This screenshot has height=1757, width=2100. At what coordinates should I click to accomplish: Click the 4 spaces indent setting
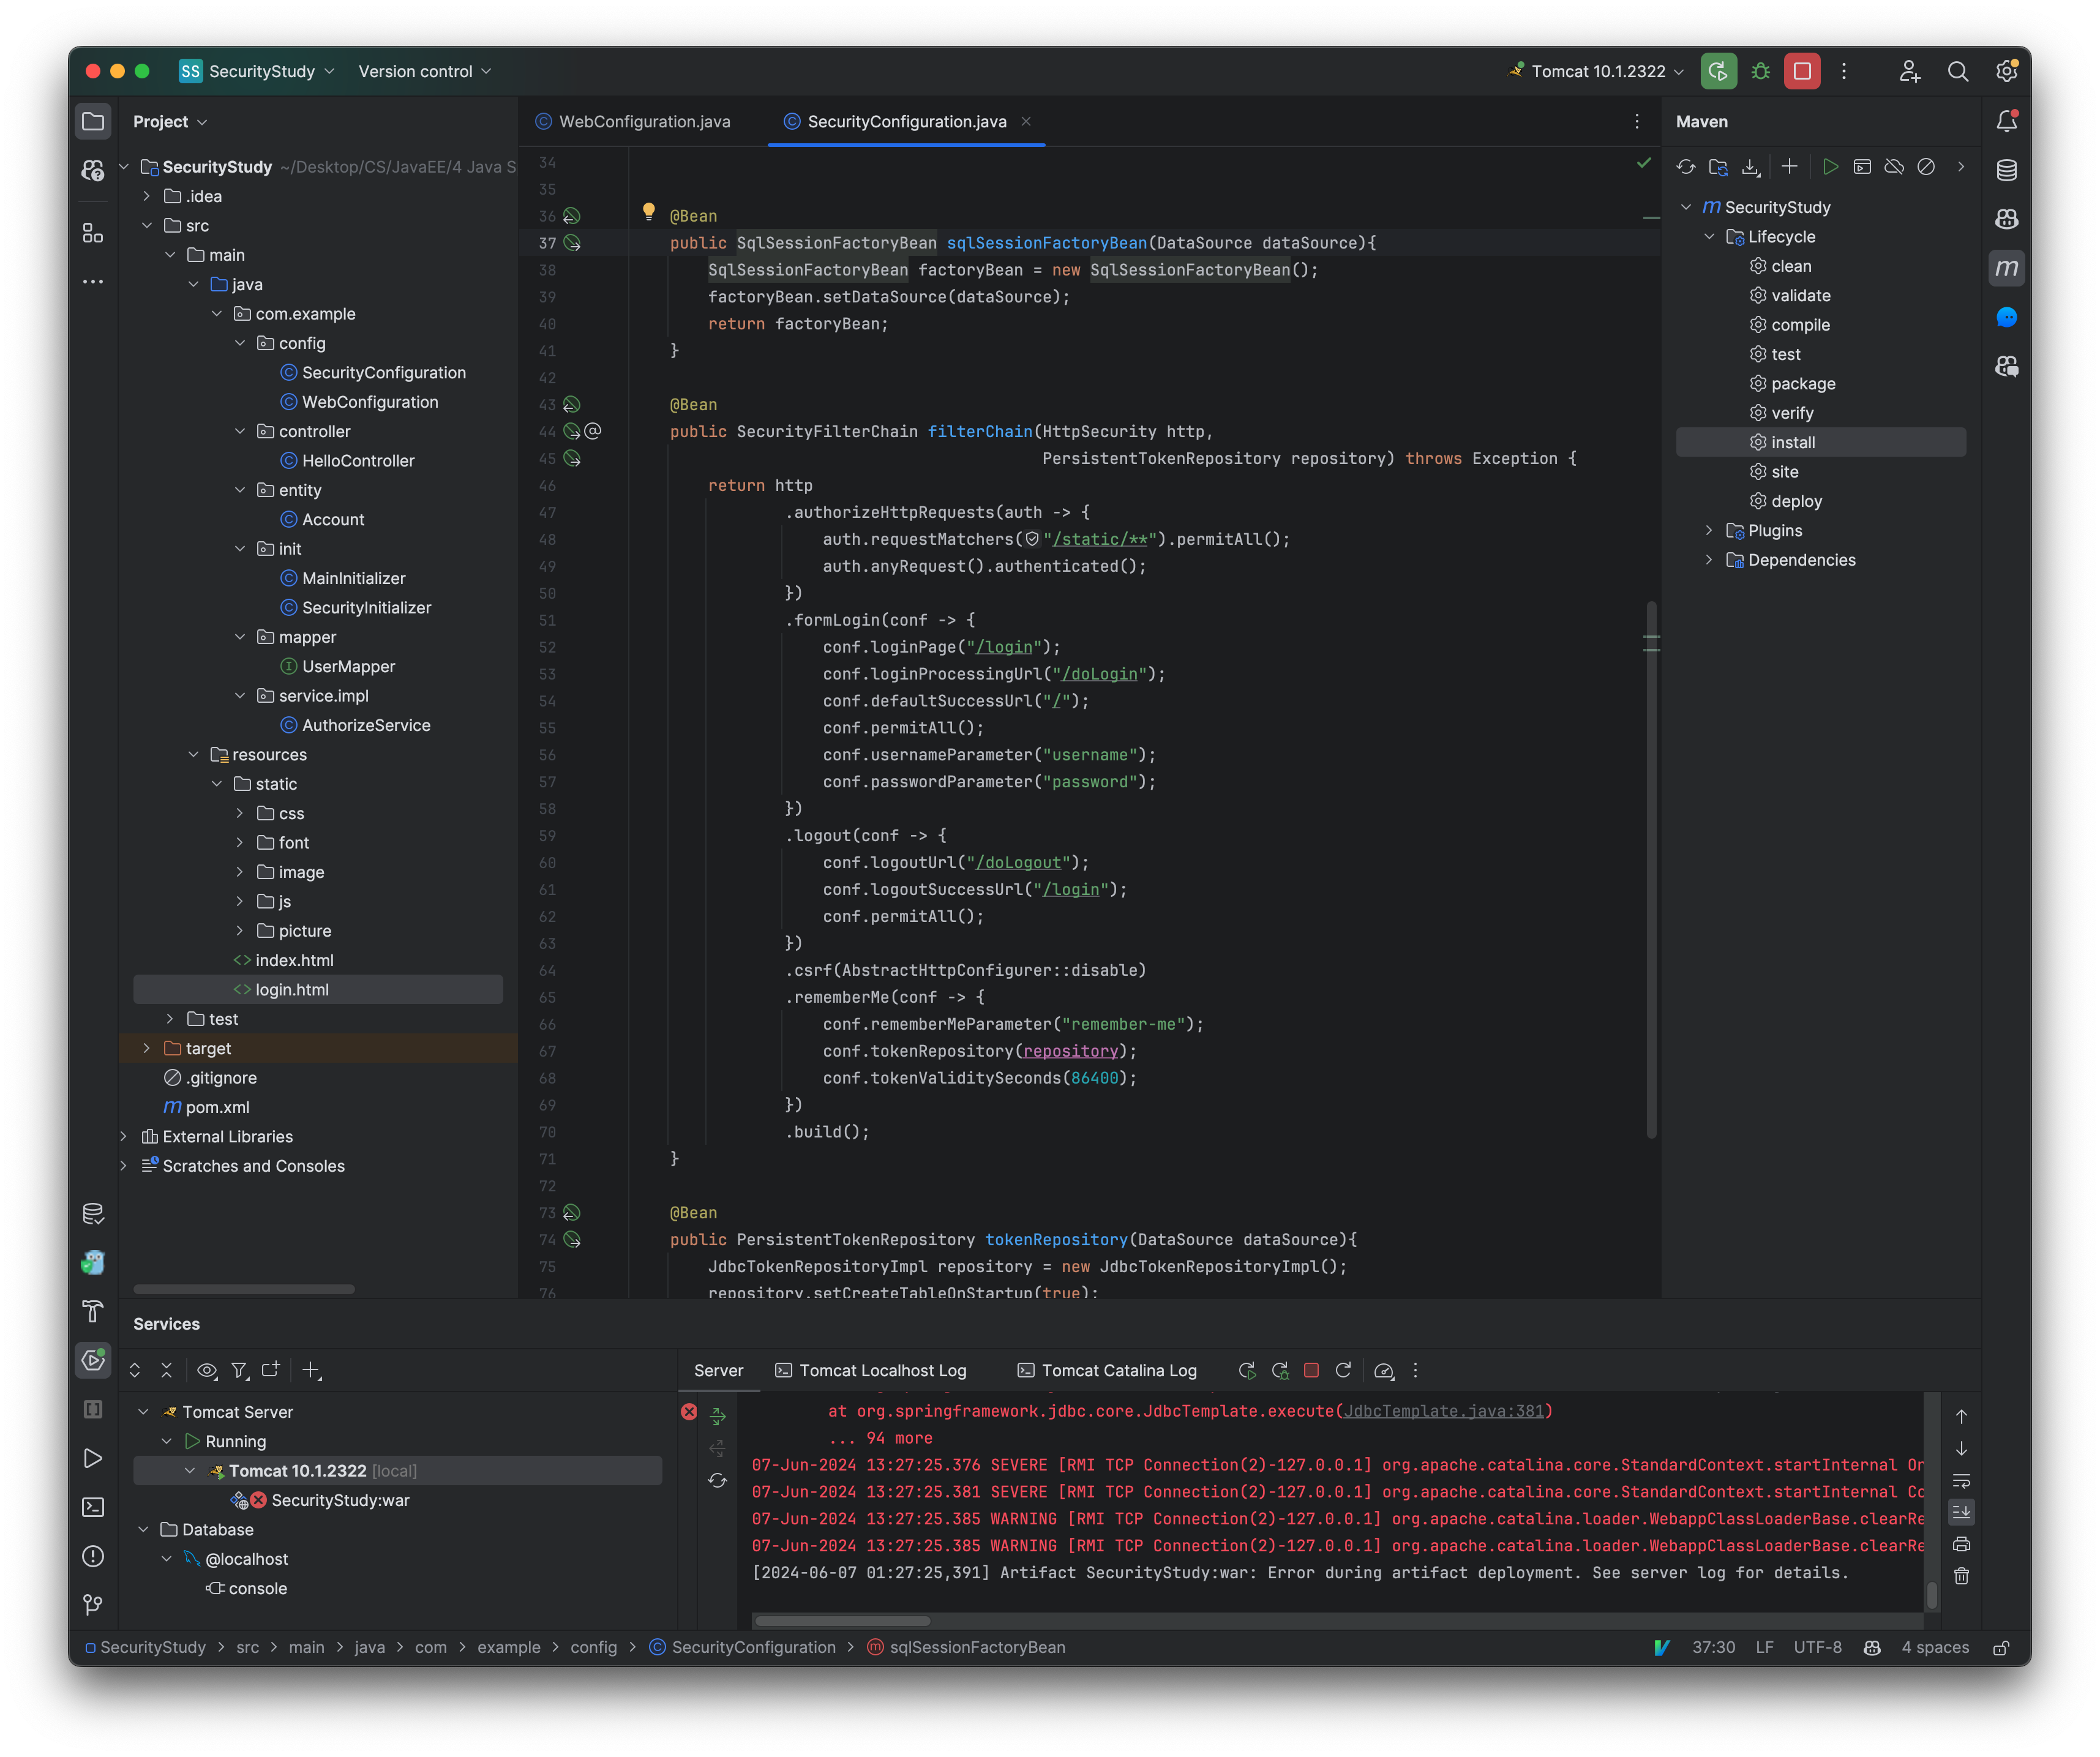[1934, 1647]
